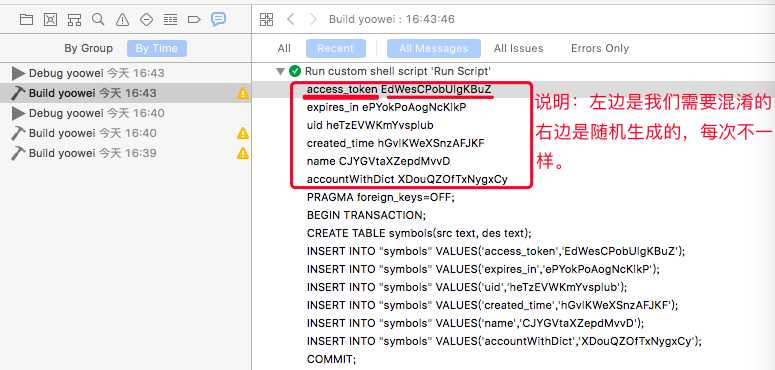
Task: Show All log entries
Action: [x=284, y=48]
